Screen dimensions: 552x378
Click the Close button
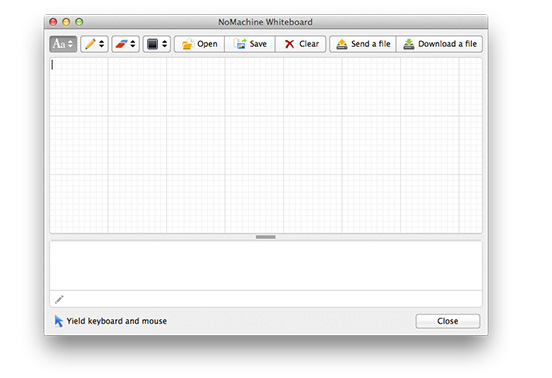pos(447,321)
